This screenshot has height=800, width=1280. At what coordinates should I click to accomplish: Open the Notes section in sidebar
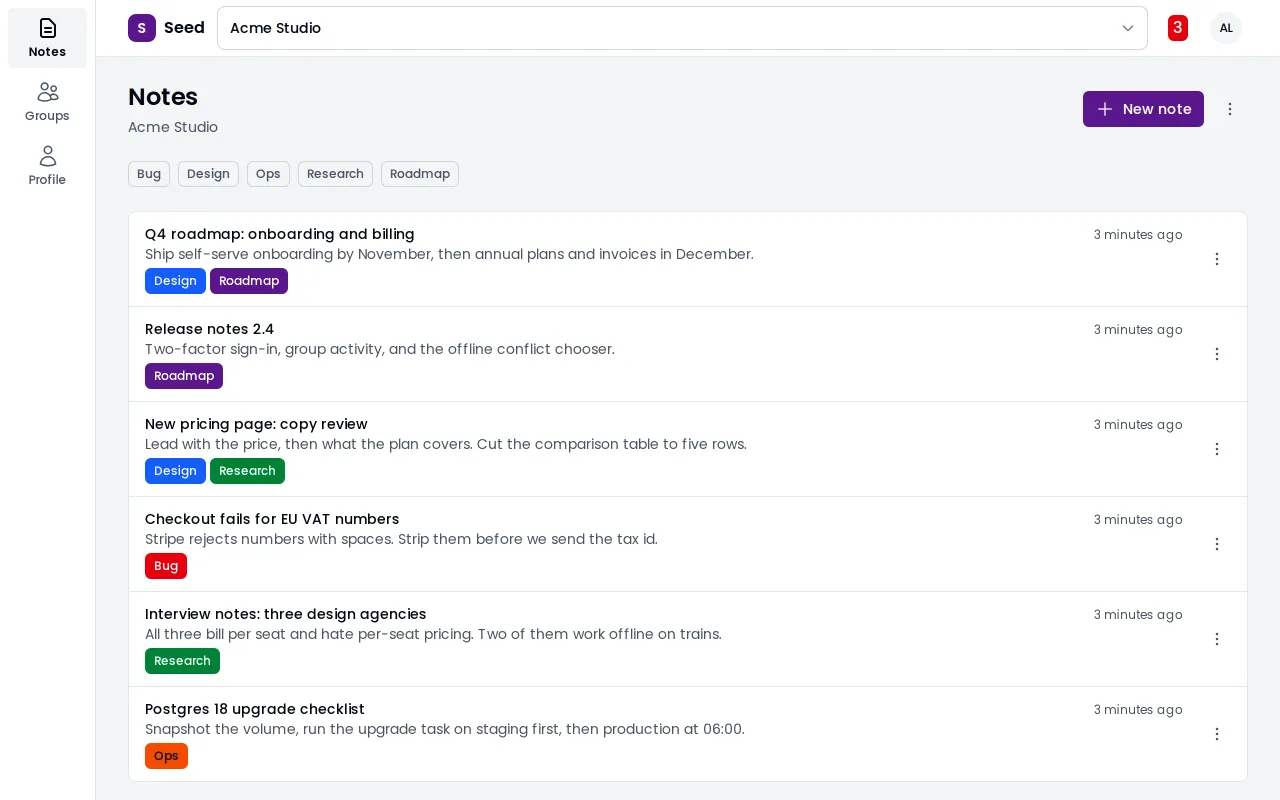pos(47,38)
